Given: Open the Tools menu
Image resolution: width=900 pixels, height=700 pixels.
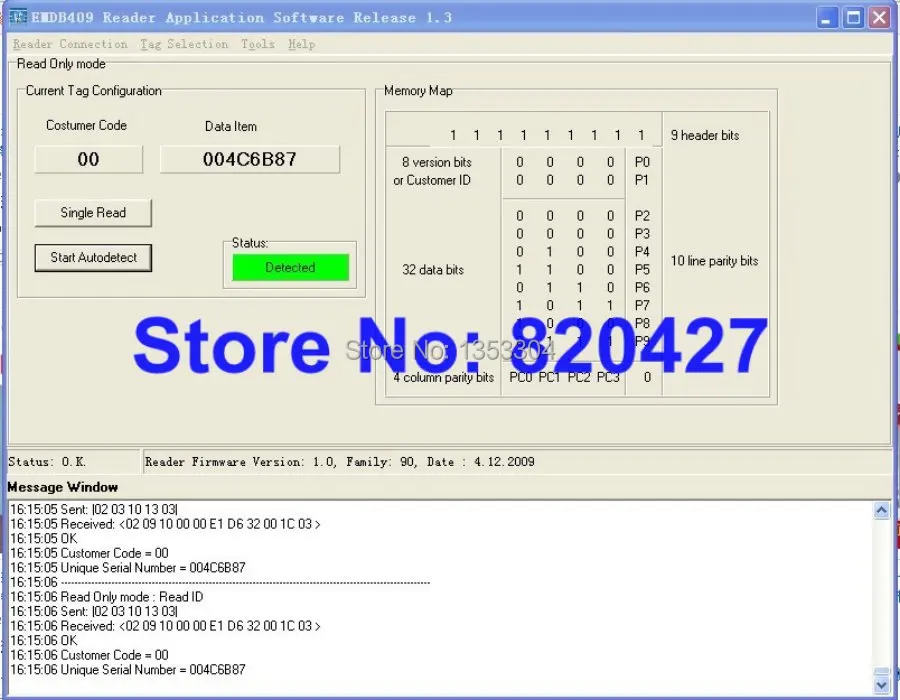Looking at the screenshot, I should [x=257, y=44].
